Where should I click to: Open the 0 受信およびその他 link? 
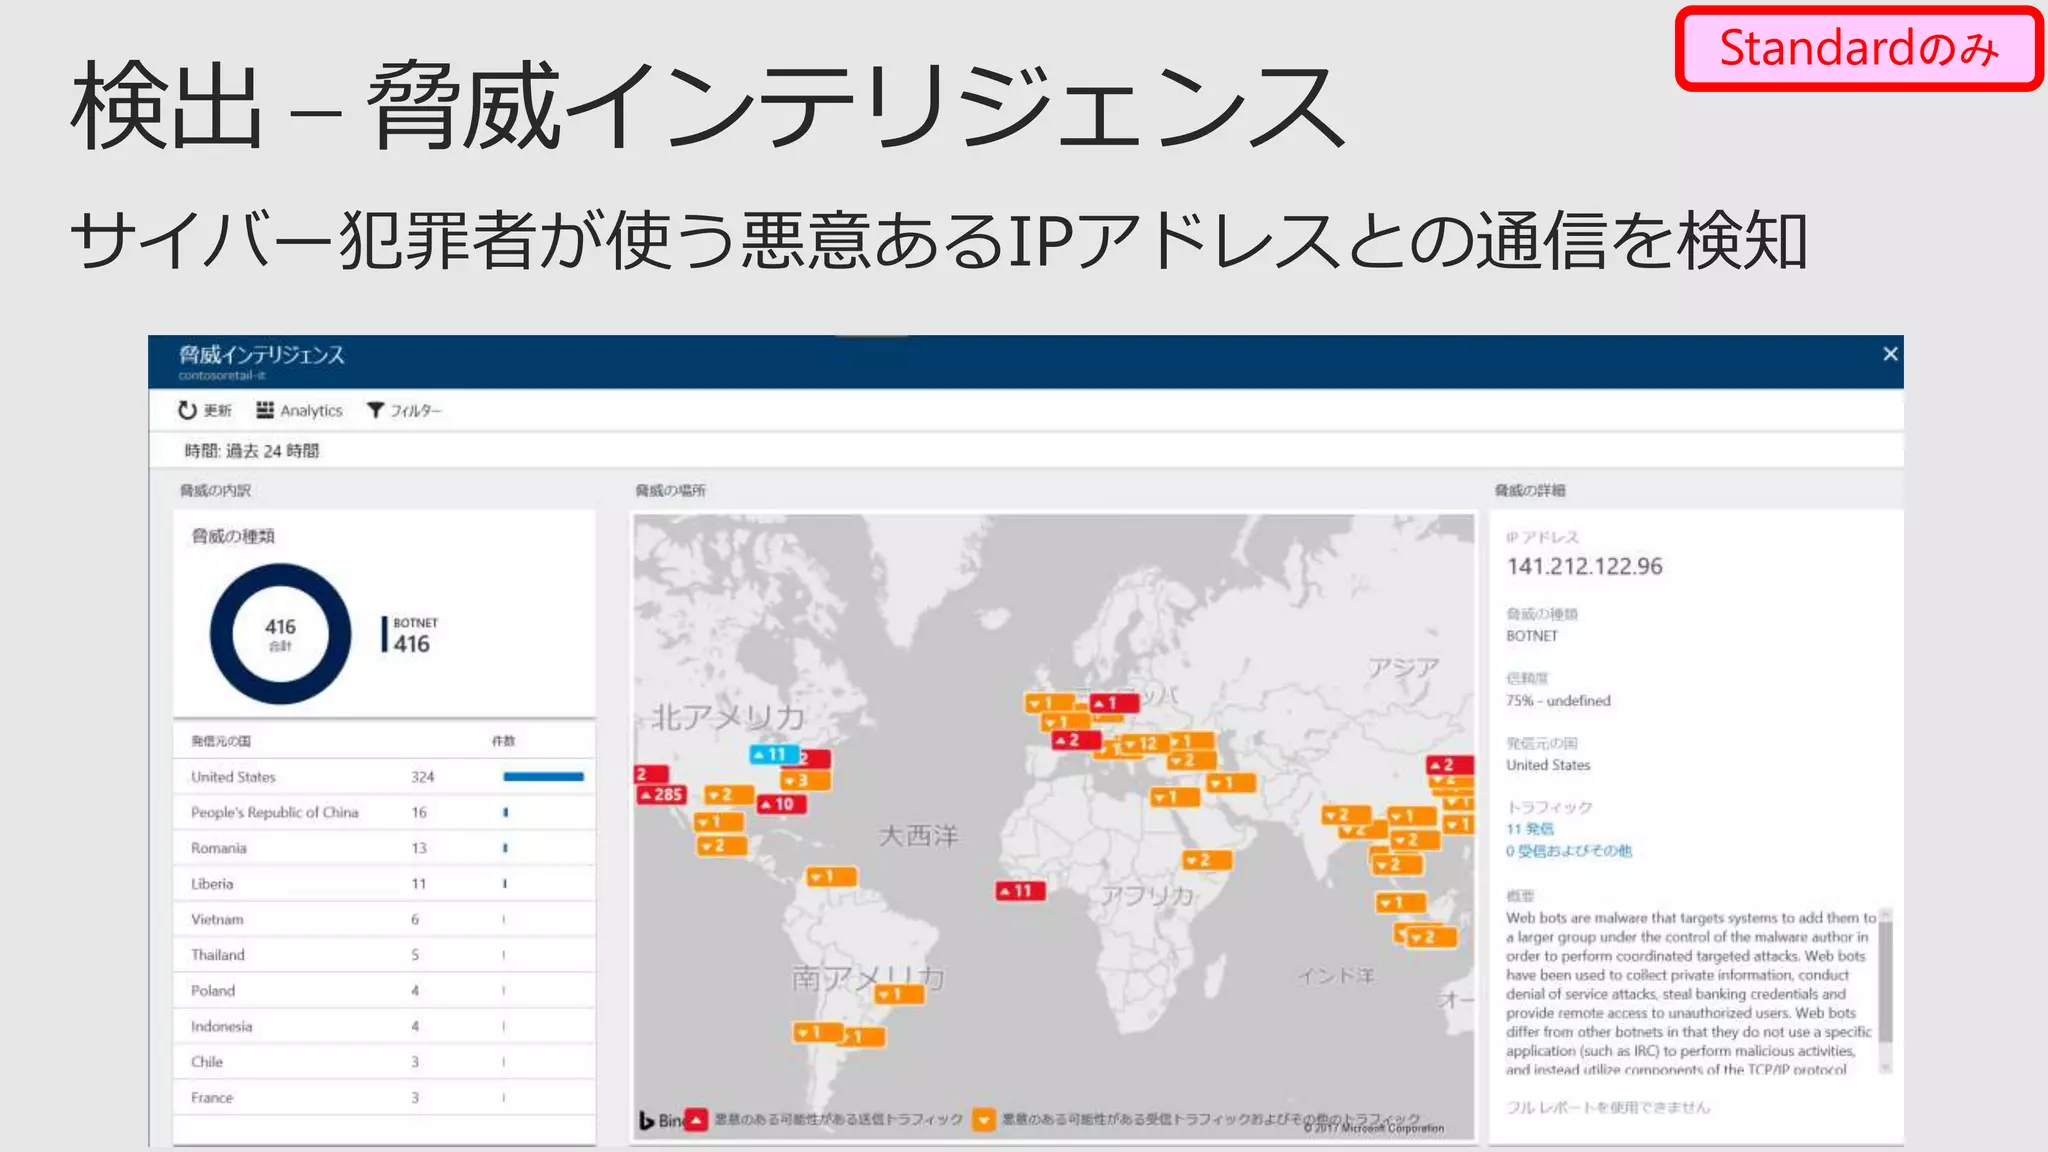(1568, 851)
